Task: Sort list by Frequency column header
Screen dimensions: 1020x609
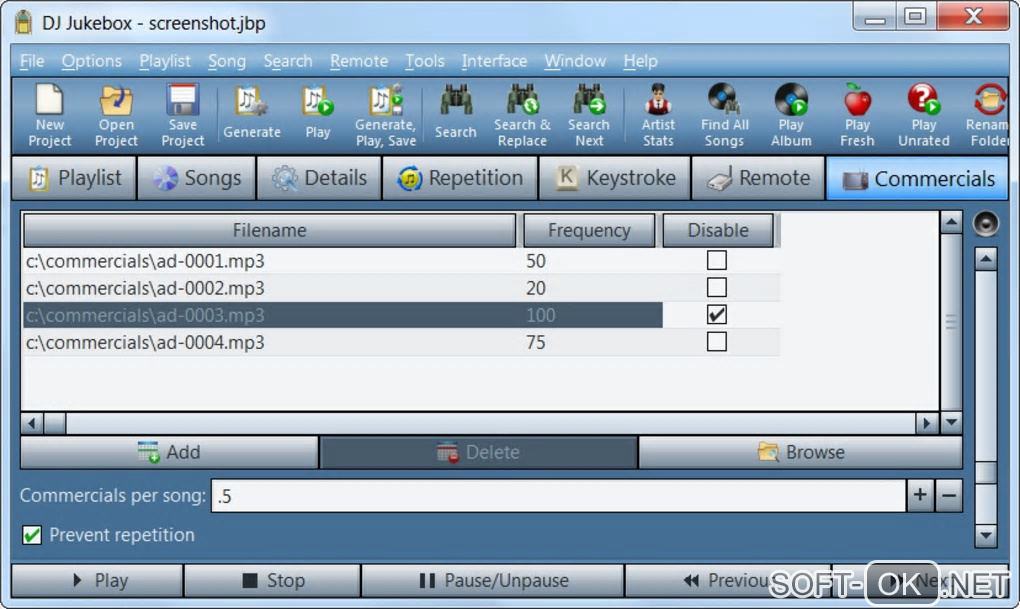Action: pyautogui.click(x=589, y=230)
